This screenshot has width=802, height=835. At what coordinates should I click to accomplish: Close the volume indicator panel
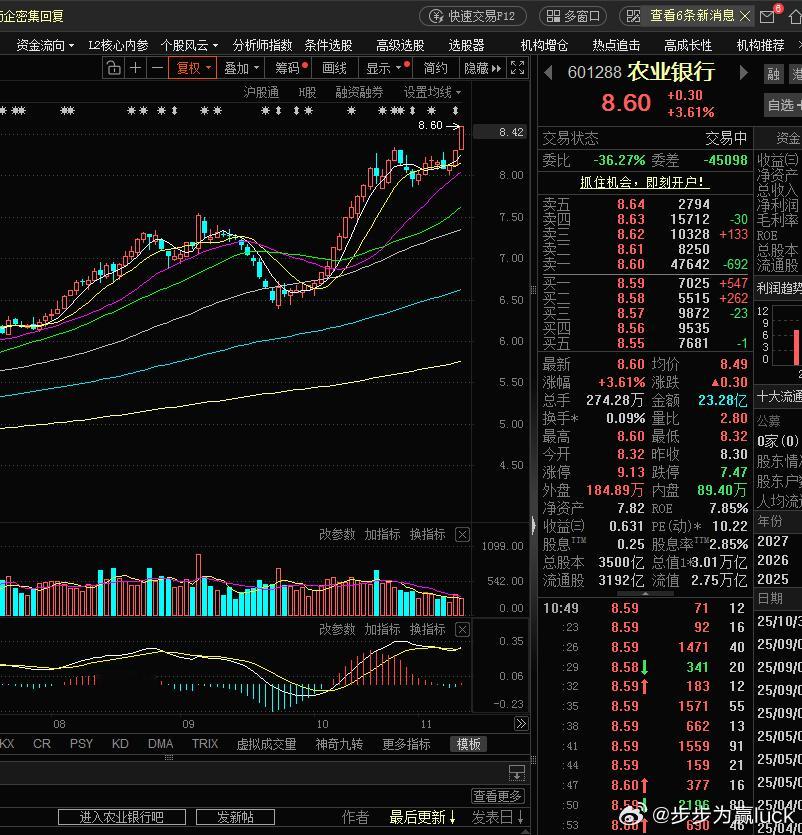click(x=462, y=535)
